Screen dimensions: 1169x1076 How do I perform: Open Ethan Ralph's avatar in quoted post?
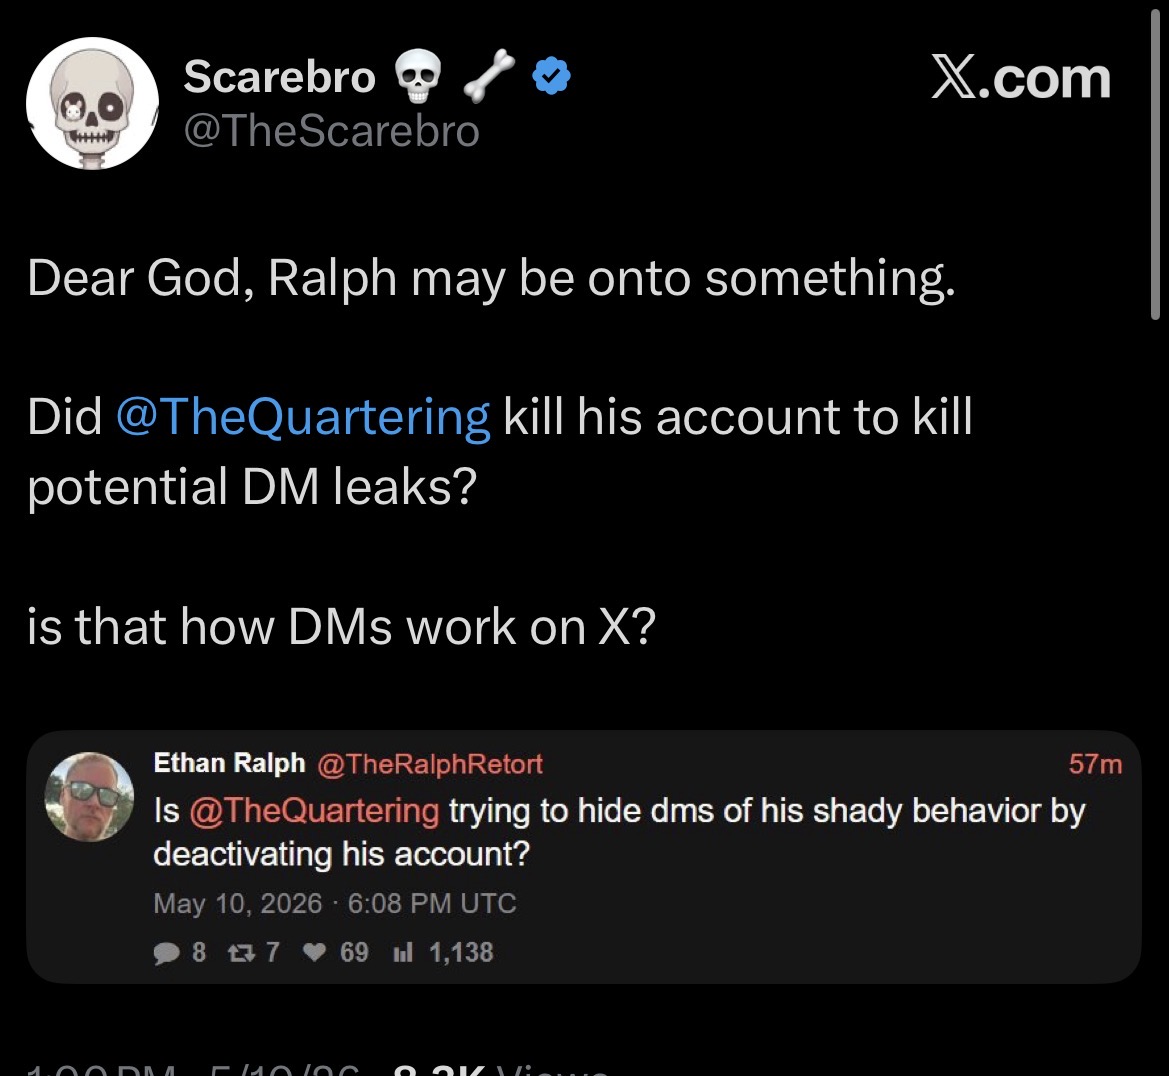[x=89, y=796]
